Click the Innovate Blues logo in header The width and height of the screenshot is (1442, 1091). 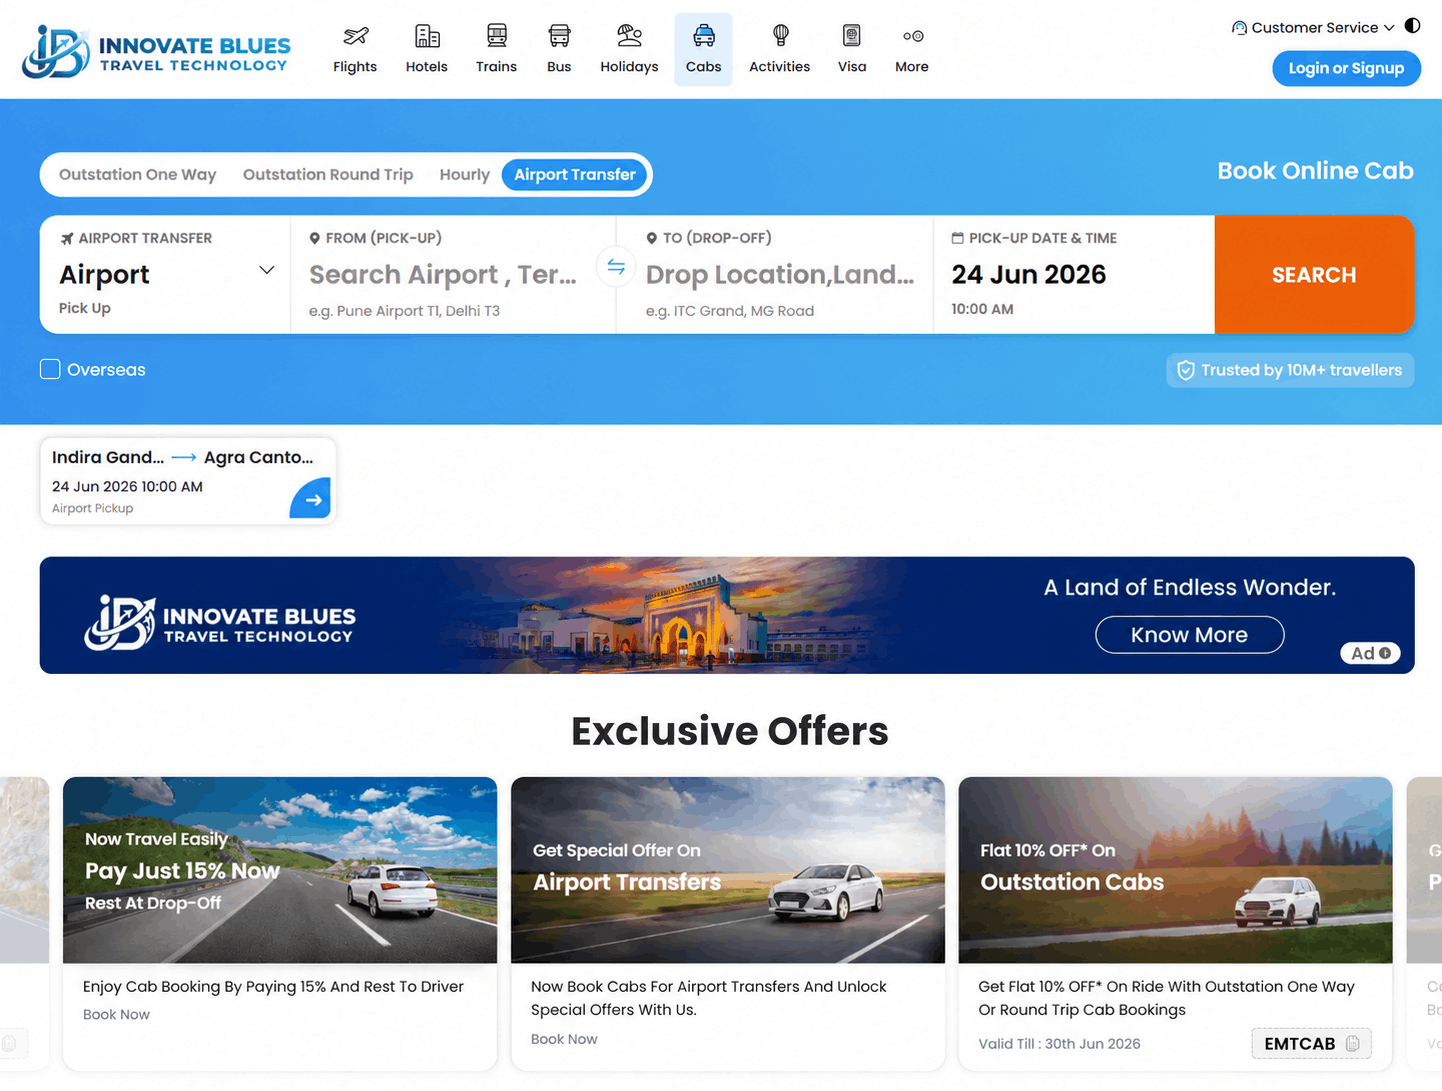coord(156,52)
